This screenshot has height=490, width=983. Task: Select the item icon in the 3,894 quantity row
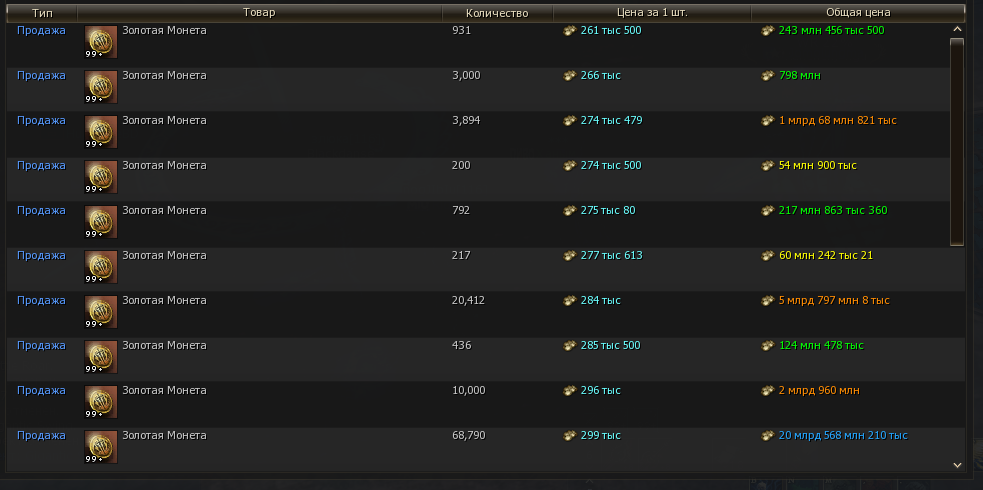click(101, 132)
